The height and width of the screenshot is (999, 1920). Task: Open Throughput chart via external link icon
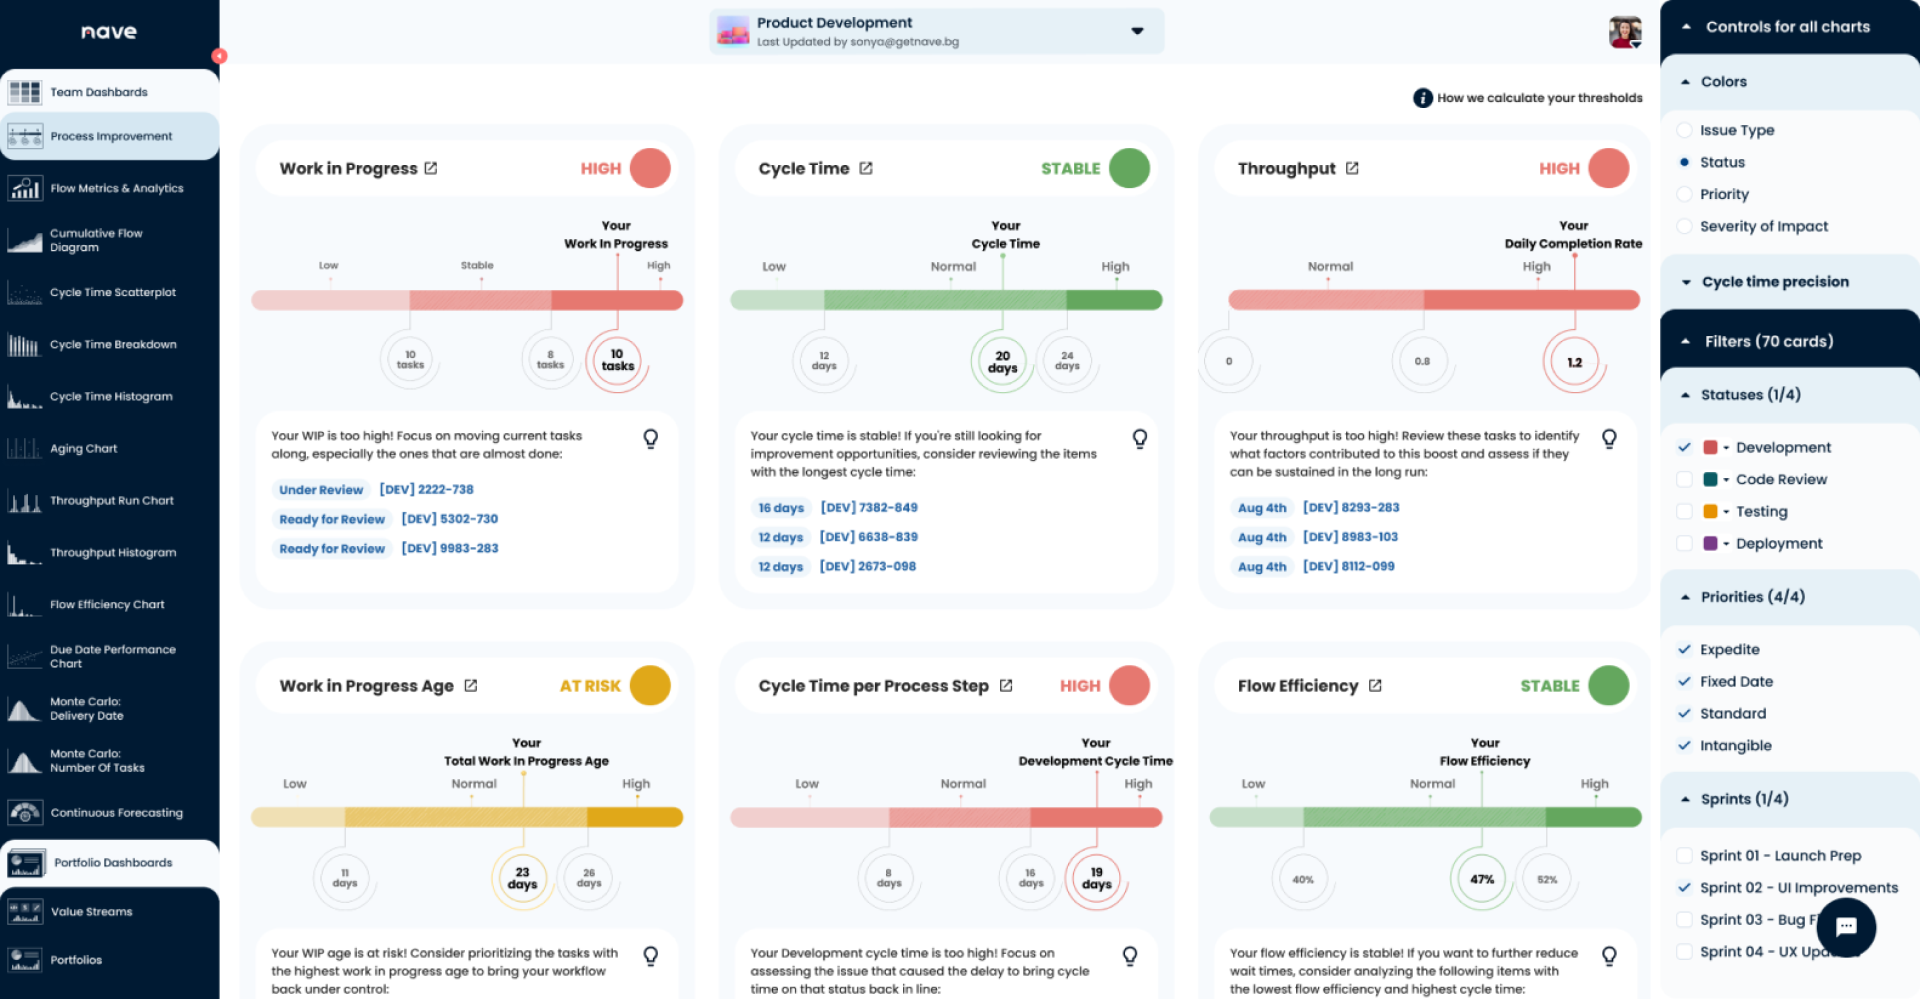pos(1352,168)
